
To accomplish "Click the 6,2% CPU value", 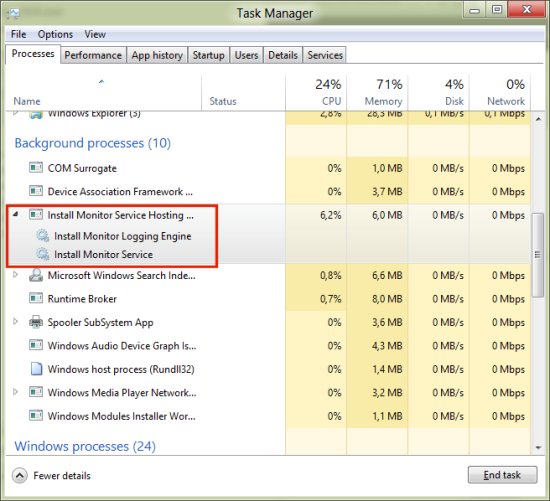I will pyautogui.click(x=330, y=215).
